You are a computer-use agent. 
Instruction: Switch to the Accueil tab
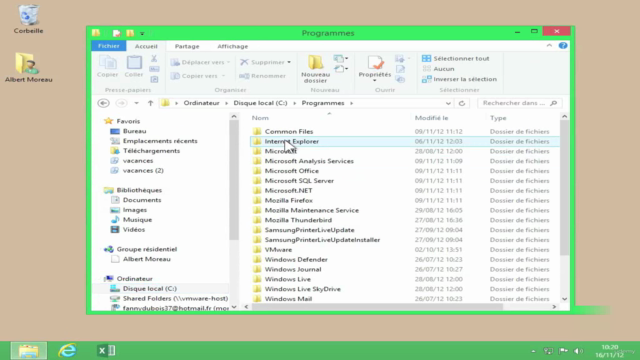pyautogui.click(x=146, y=46)
